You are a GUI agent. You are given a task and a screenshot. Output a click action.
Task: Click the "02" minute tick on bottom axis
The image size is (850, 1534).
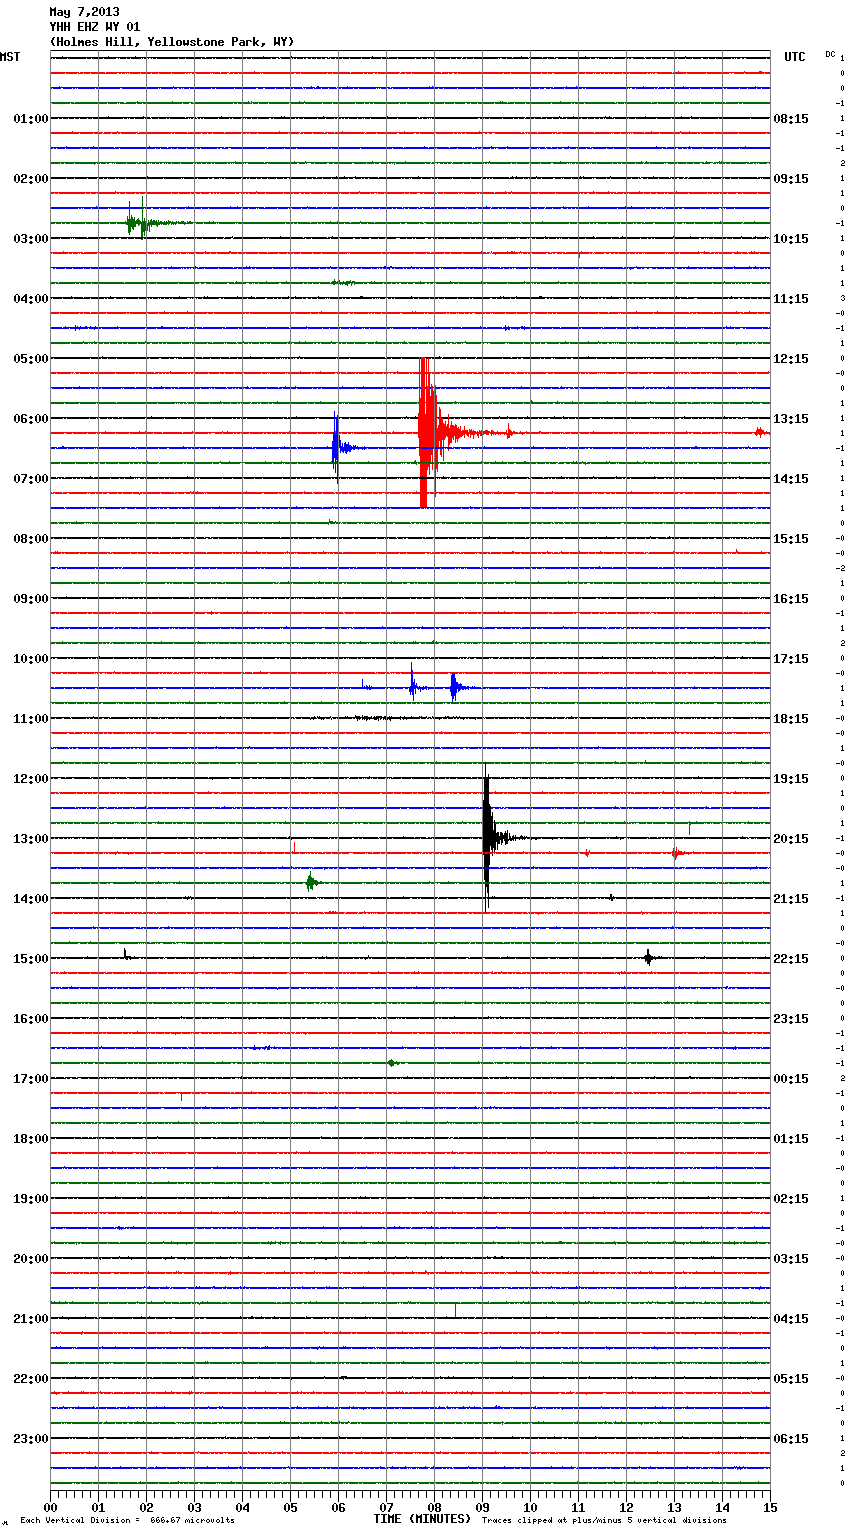[x=146, y=1507]
